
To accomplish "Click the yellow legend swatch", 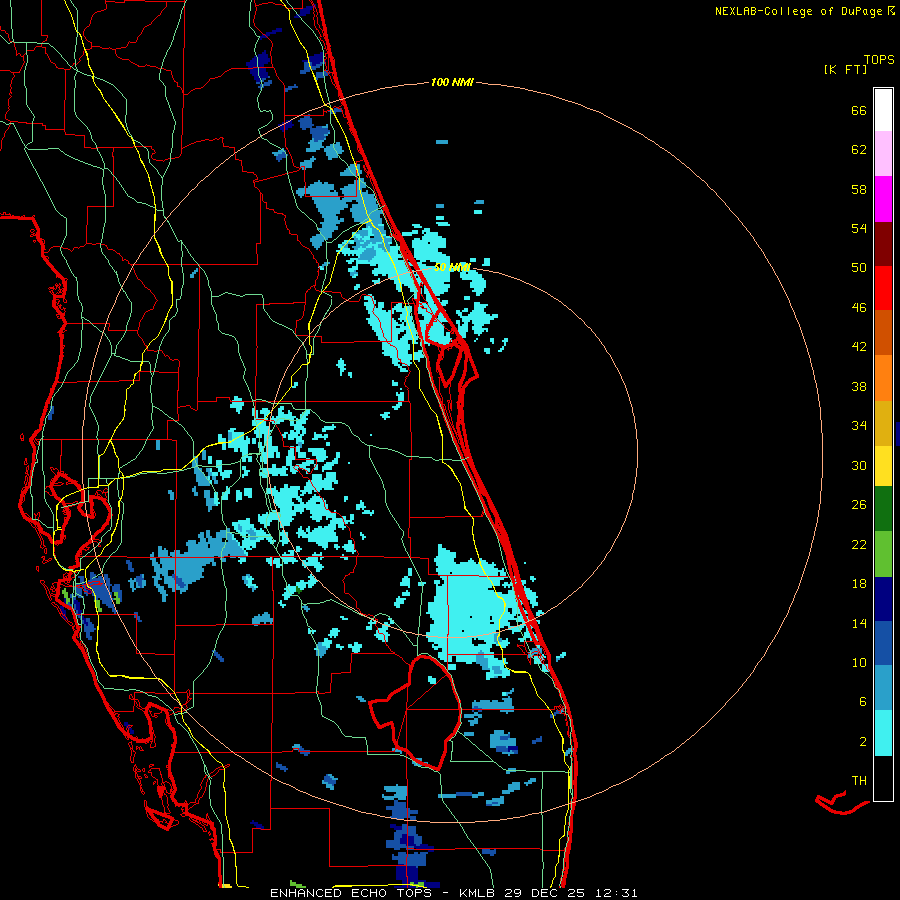I will [x=883, y=466].
